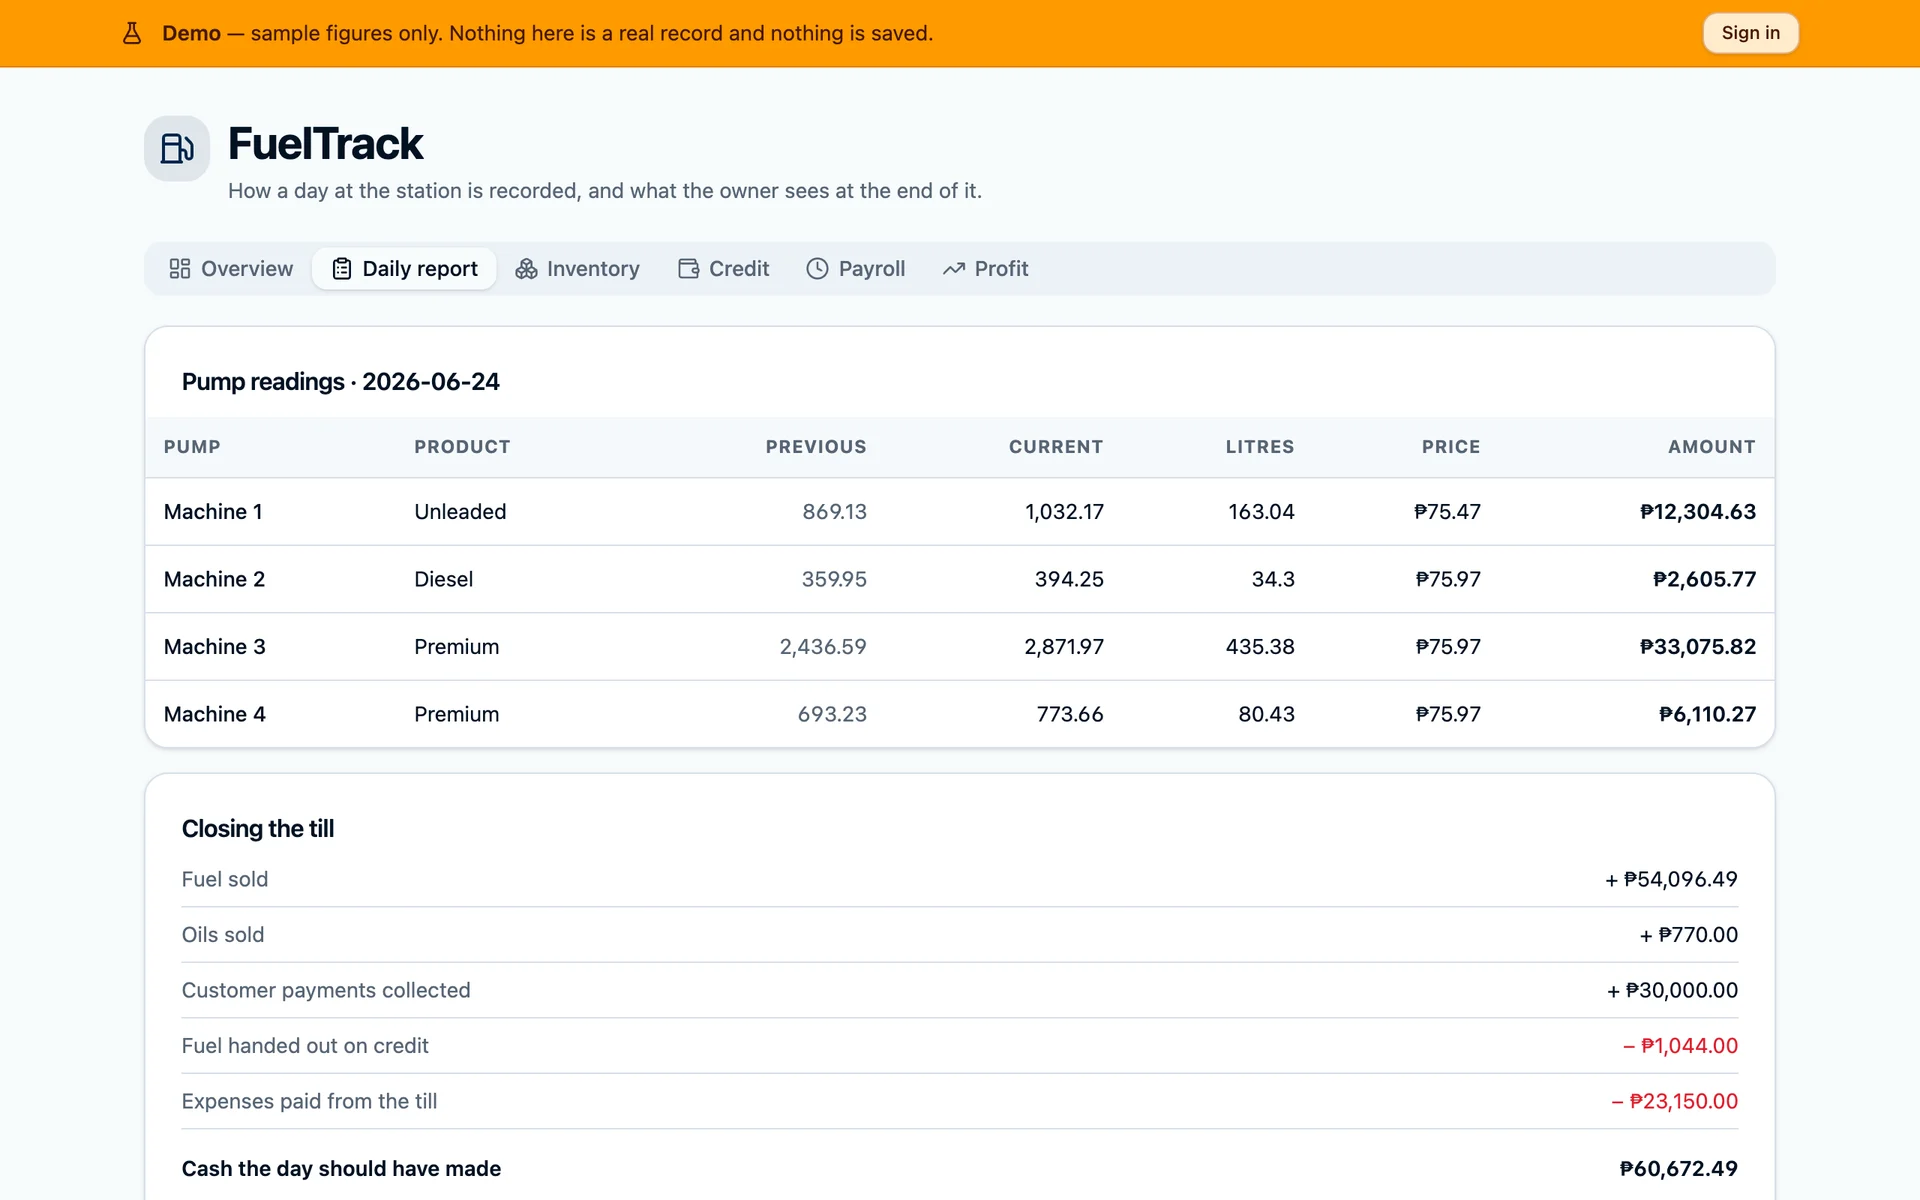Click the PRICE column header
The height and width of the screenshot is (1200, 1920).
pos(1451,447)
